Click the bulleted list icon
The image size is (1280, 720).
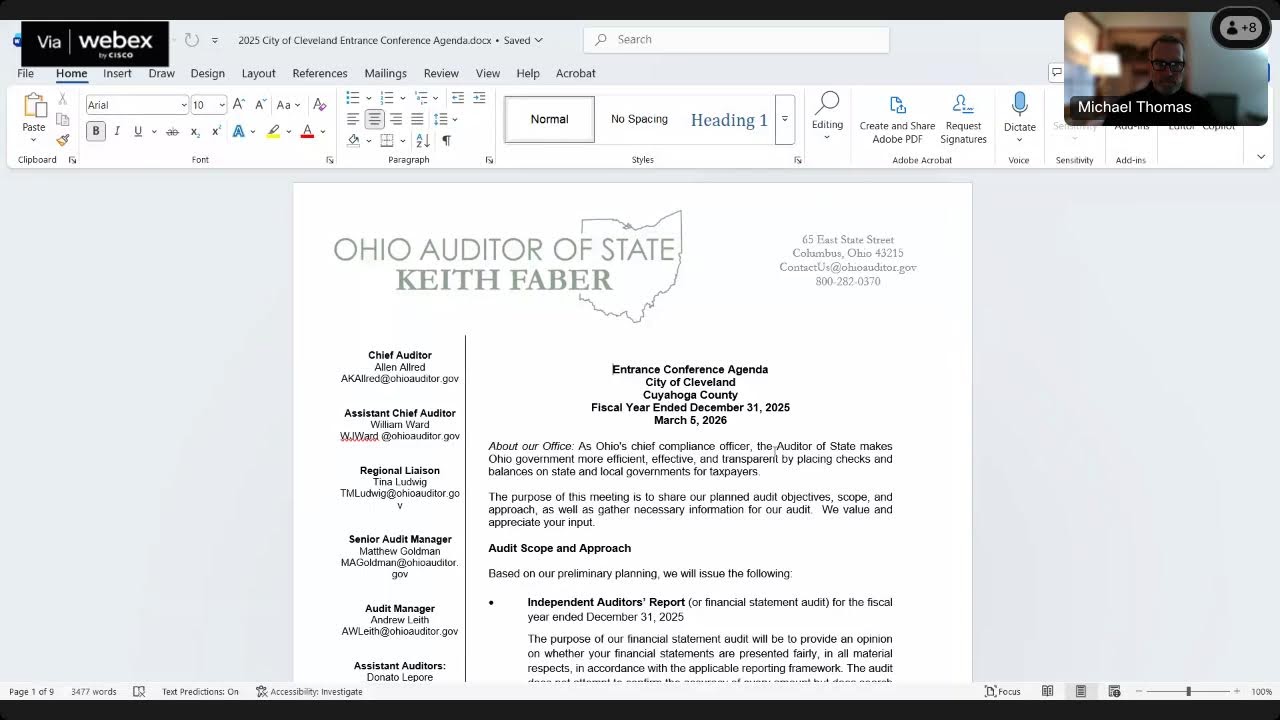point(353,97)
